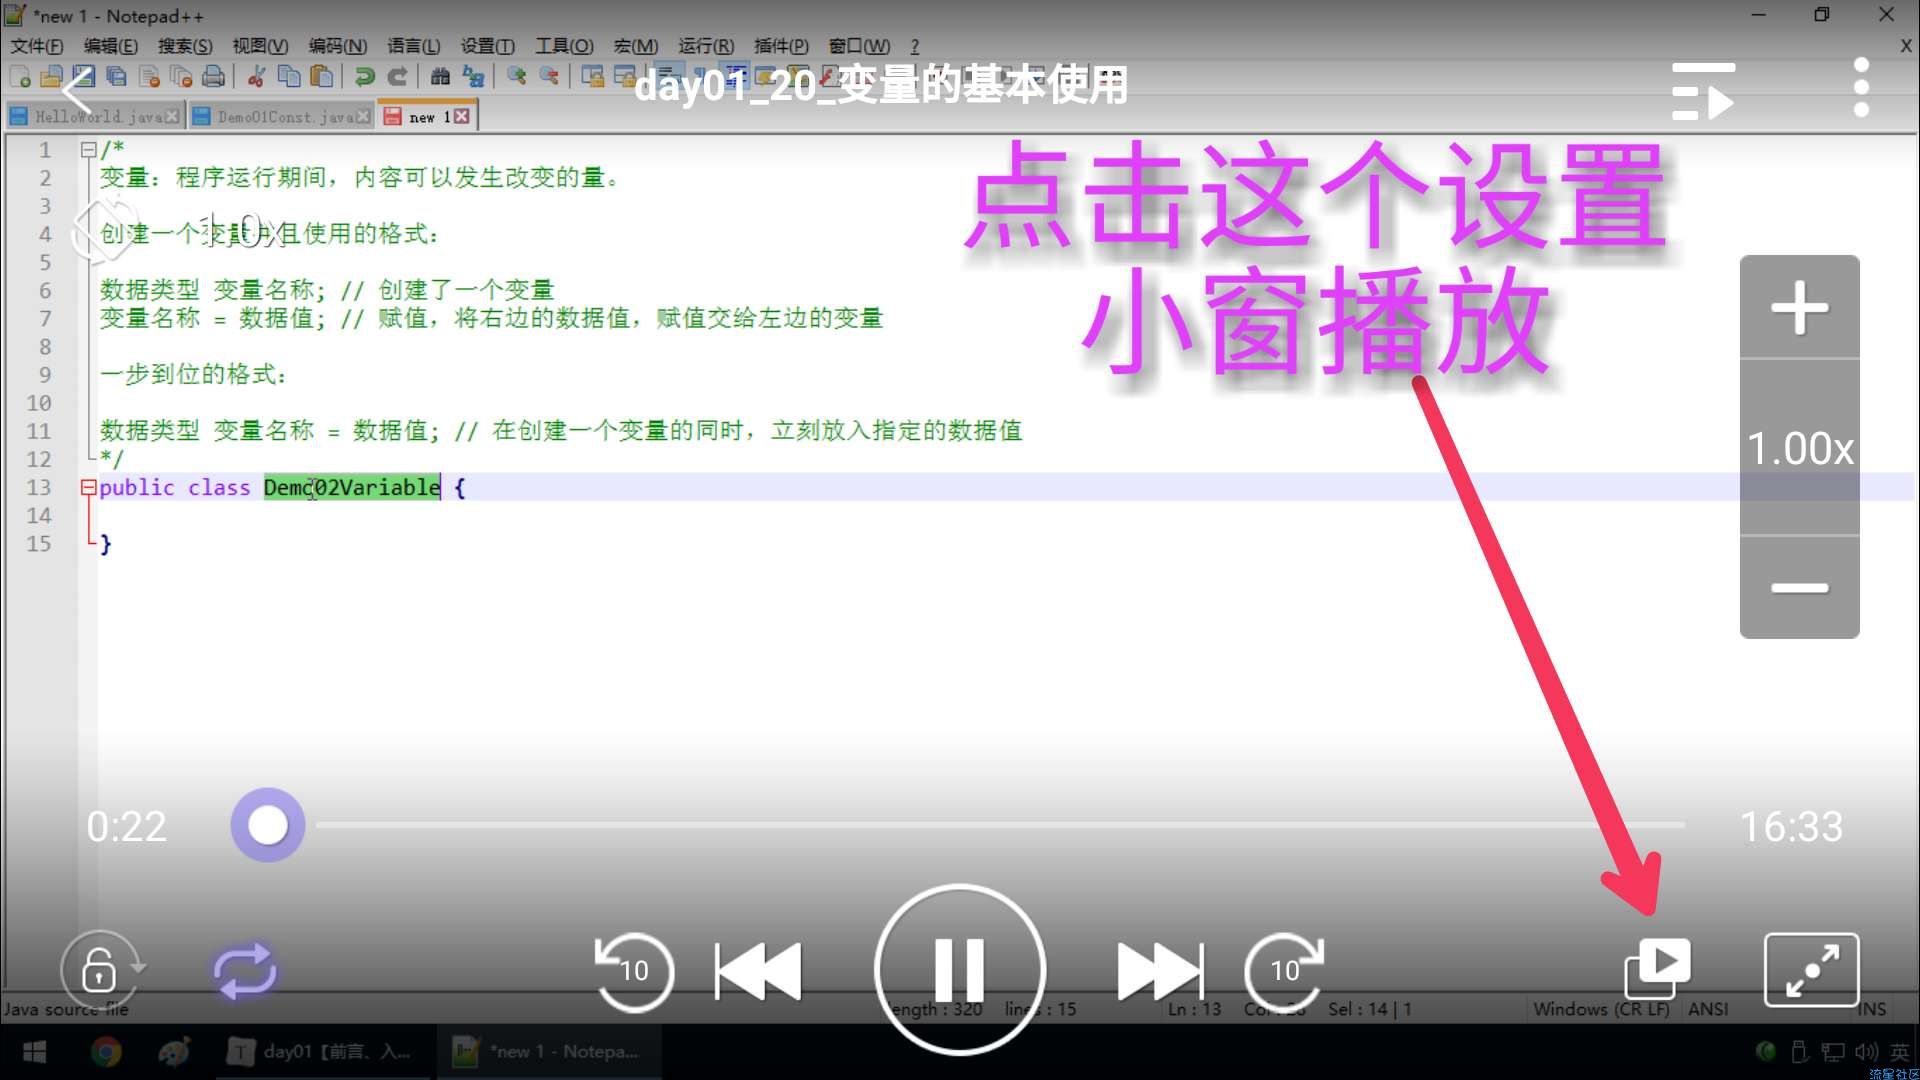The image size is (1920, 1080).
Task: Reset speed by tapping 1.00x value
Action: click(x=1800, y=448)
